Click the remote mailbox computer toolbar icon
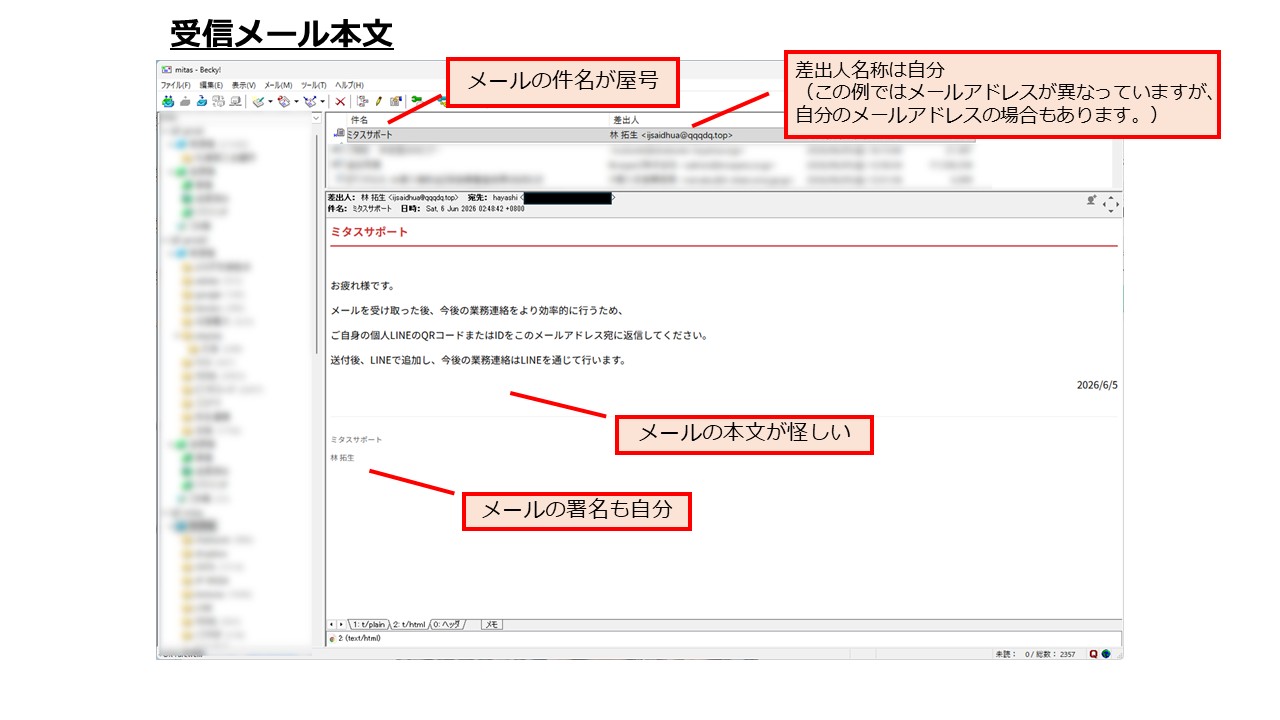Viewport: 1280px width, 720px height. (235, 101)
